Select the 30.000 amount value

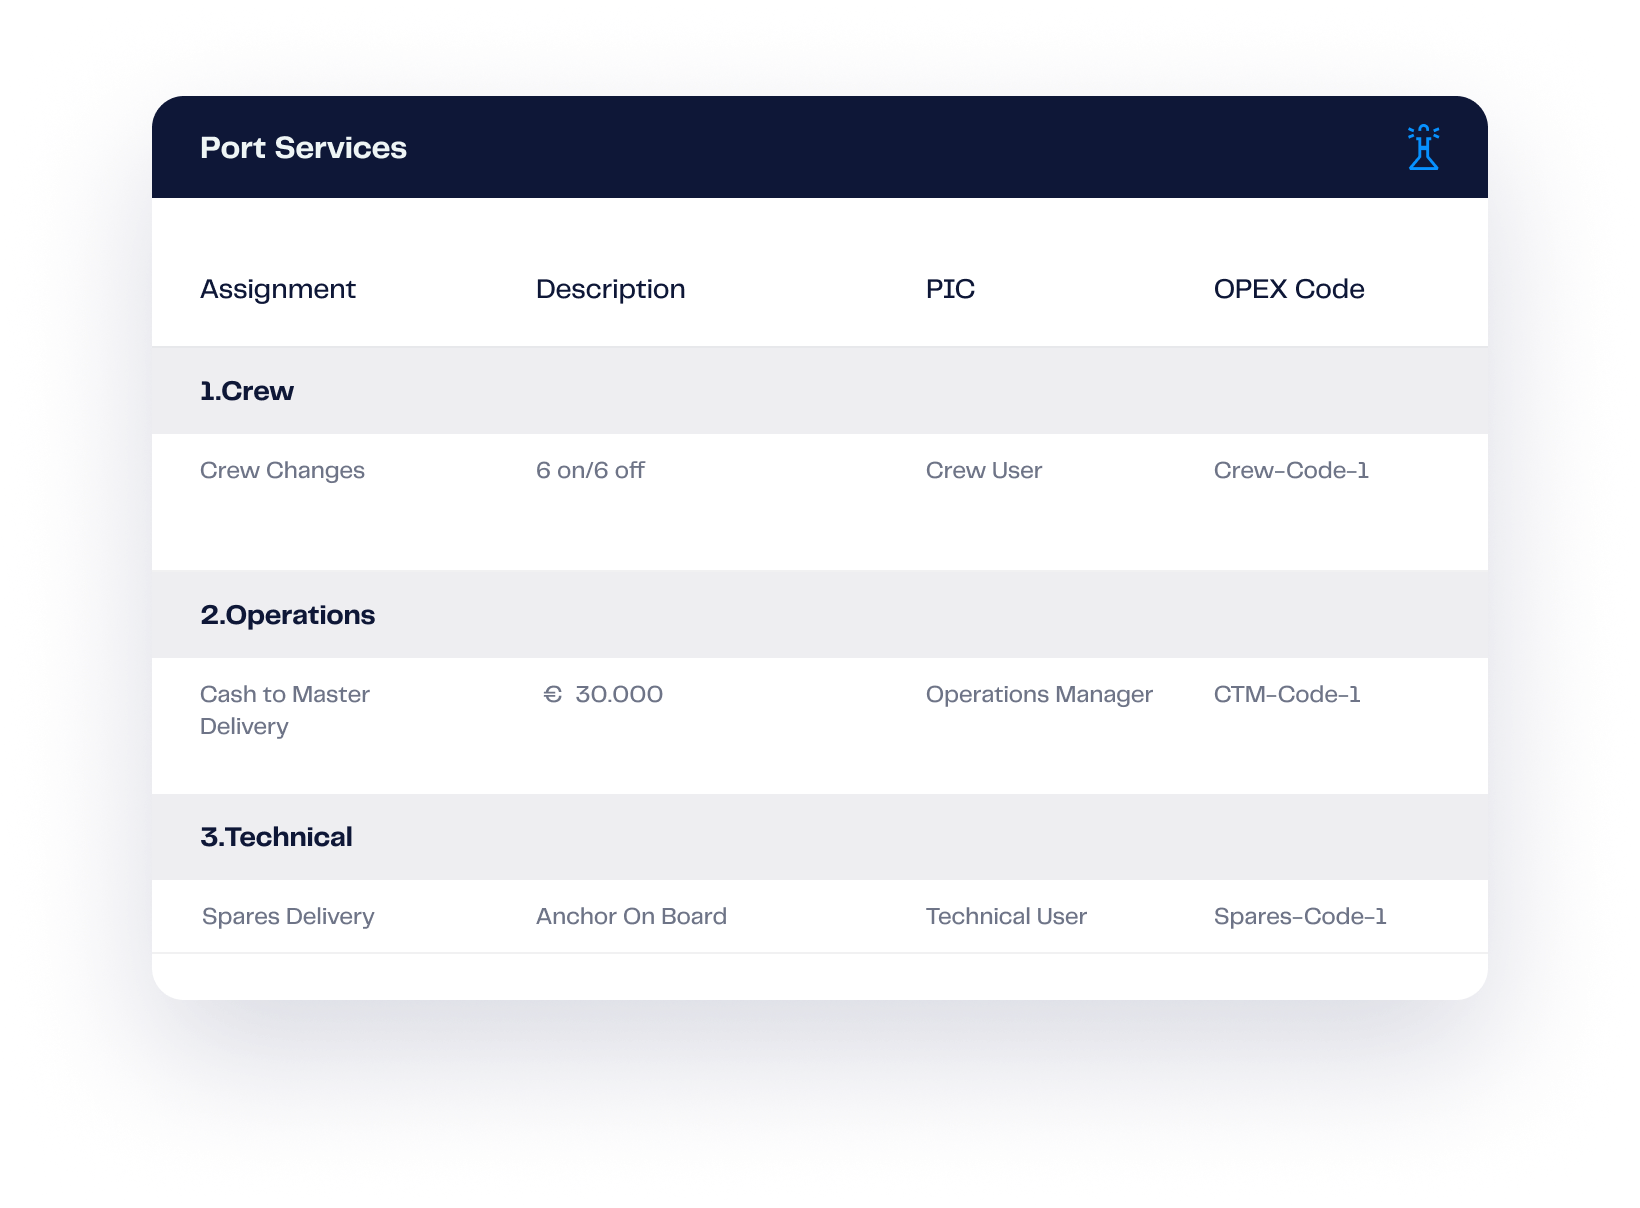click(618, 694)
